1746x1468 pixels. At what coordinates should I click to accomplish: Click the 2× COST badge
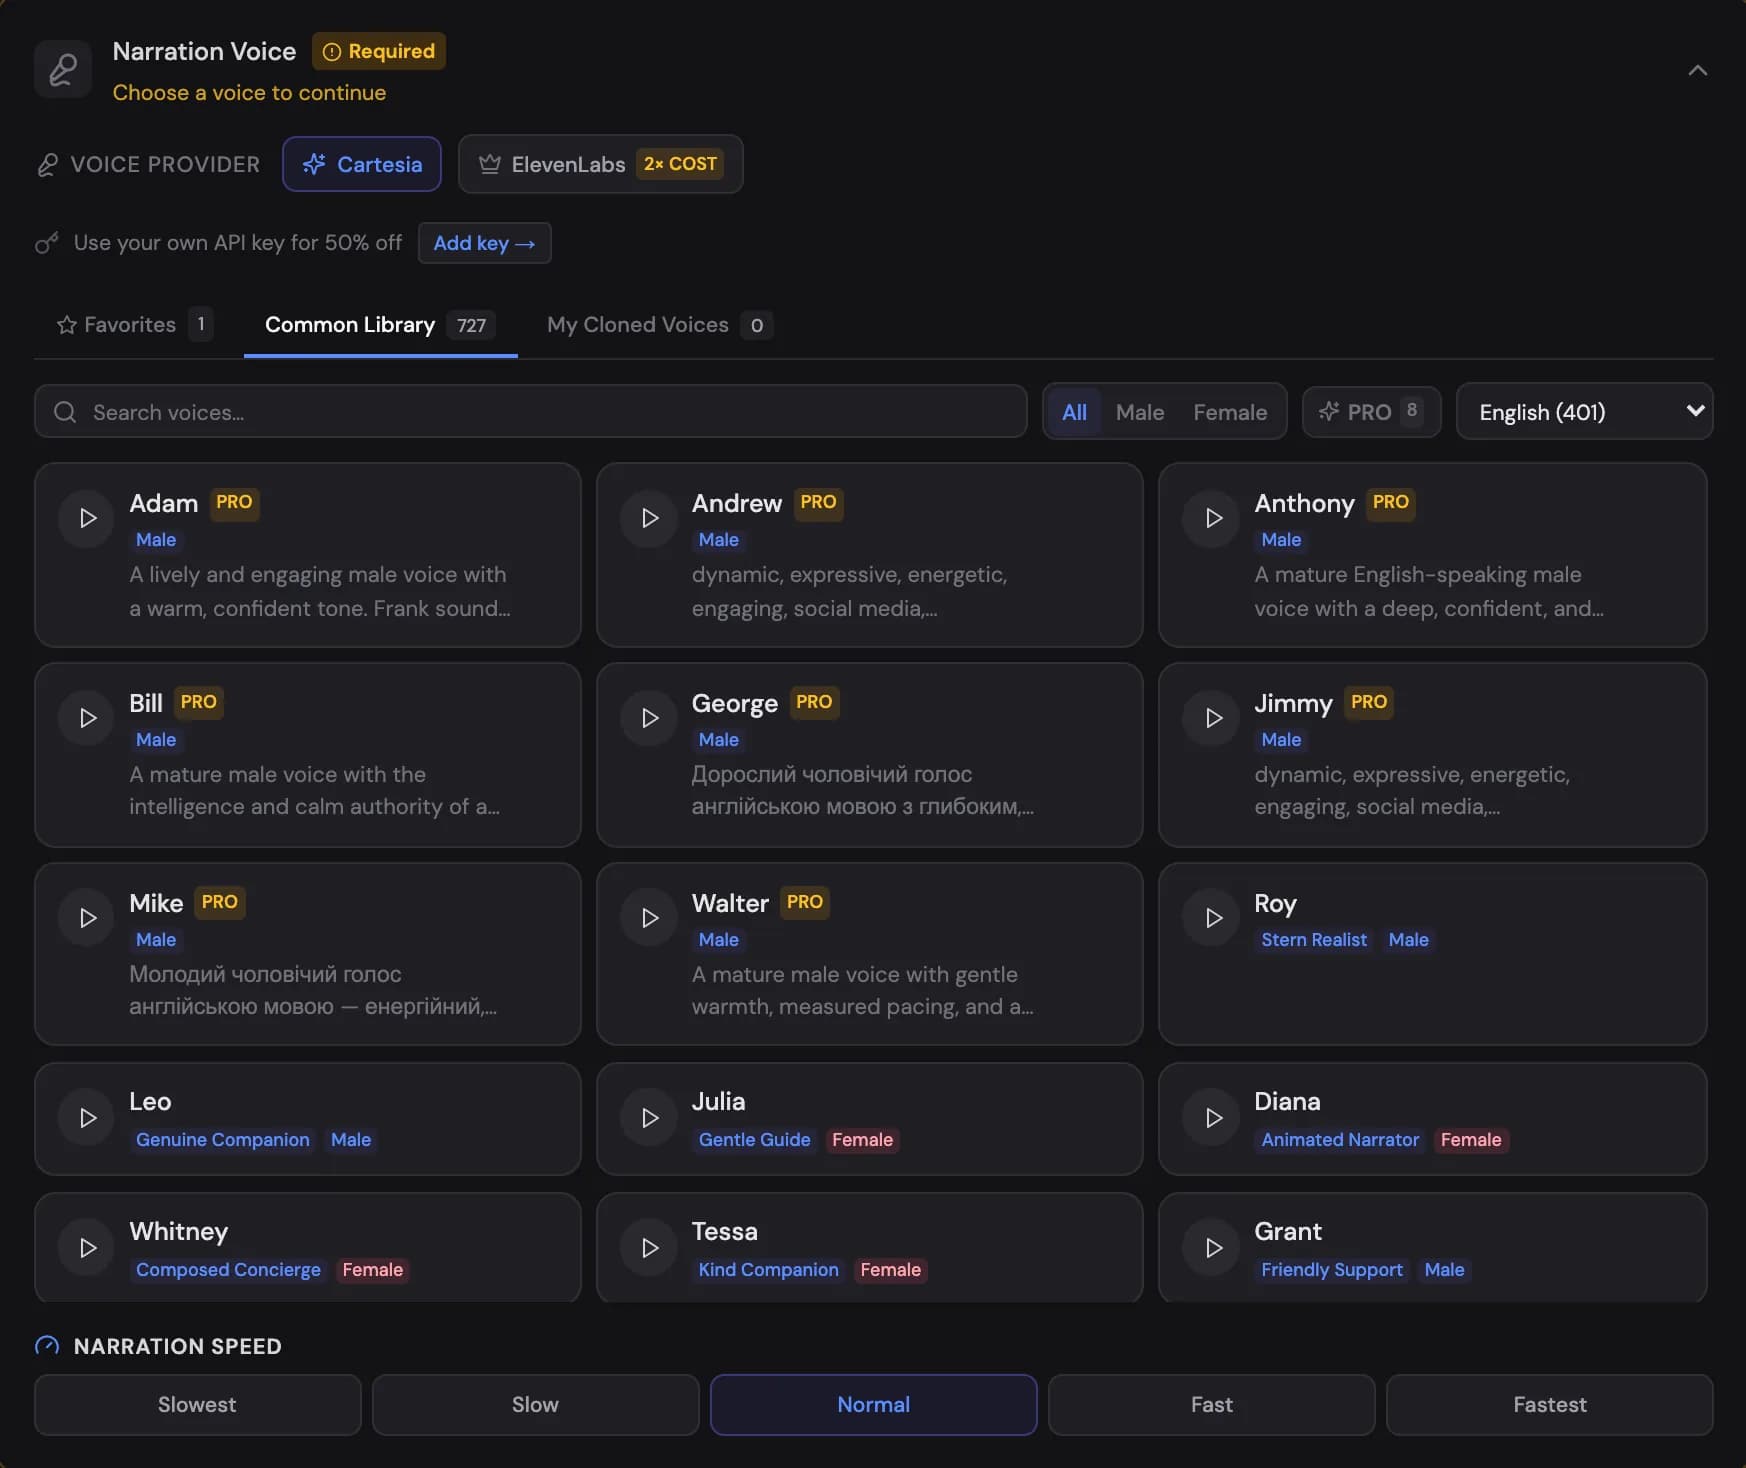pos(680,163)
